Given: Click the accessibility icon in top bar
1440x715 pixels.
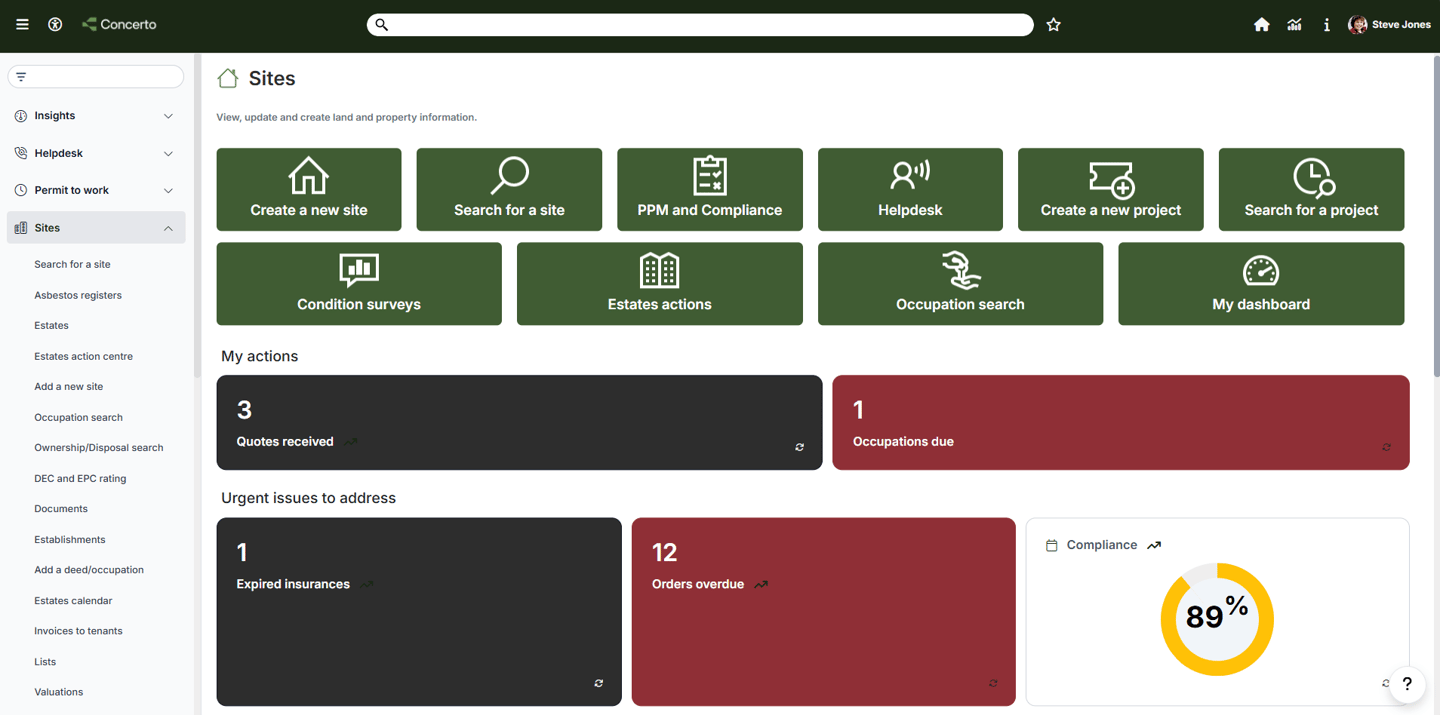Looking at the screenshot, I should [55, 24].
